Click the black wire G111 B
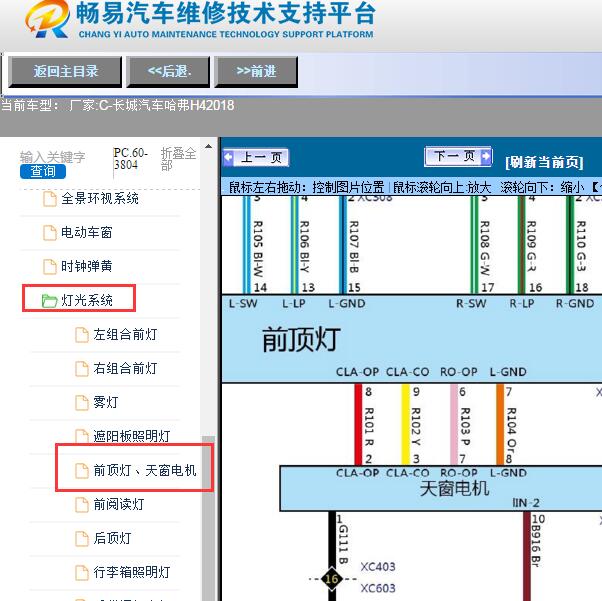602x601 pixels. coord(332,538)
